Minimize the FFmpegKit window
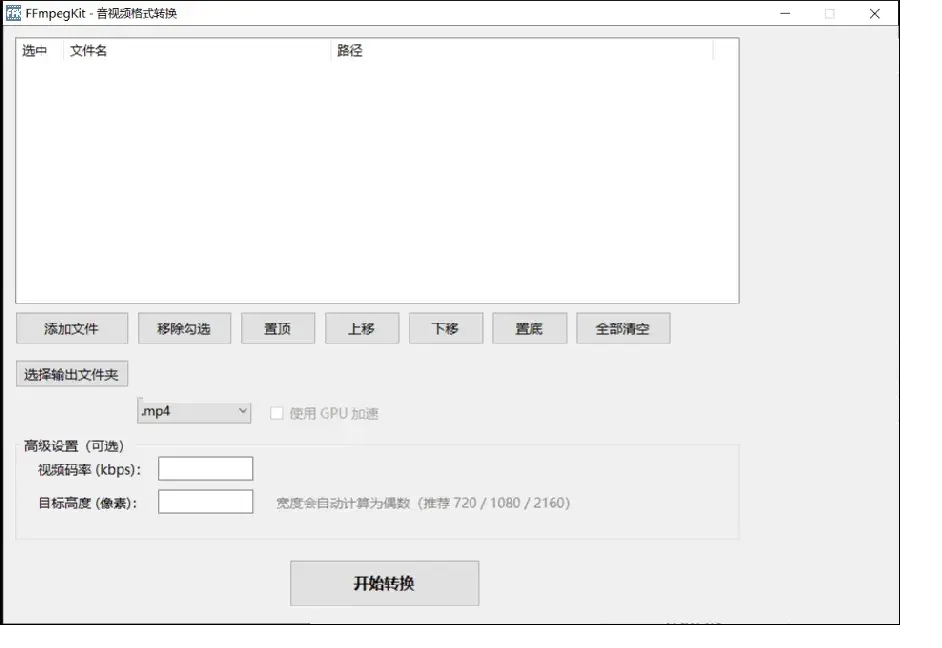The image size is (942, 648). pos(785,13)
